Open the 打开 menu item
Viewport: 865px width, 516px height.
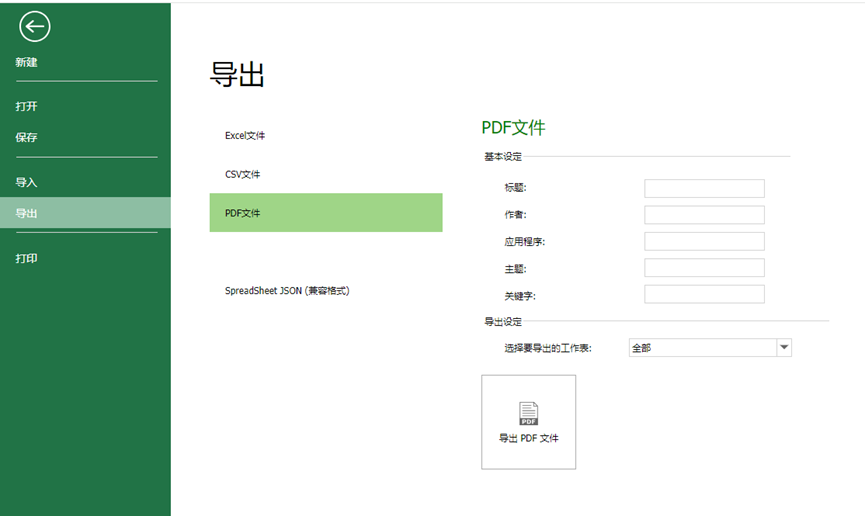click(26, 106)
